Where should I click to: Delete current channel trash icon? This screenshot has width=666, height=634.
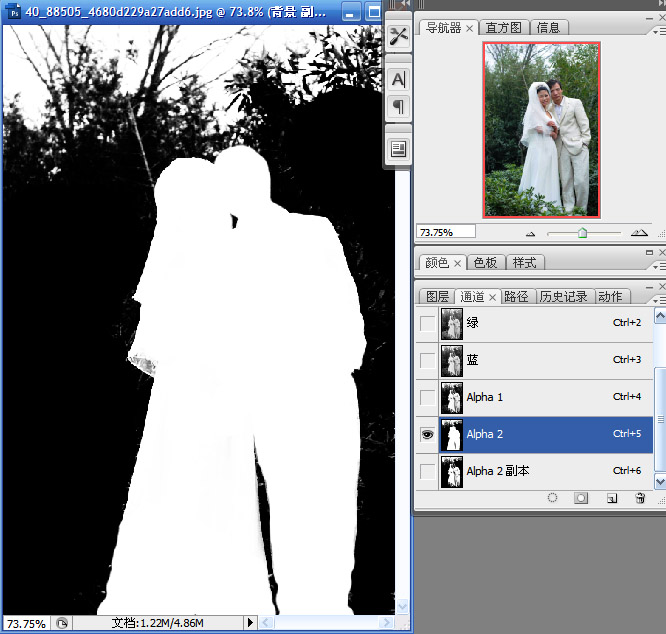coord(640,498)
